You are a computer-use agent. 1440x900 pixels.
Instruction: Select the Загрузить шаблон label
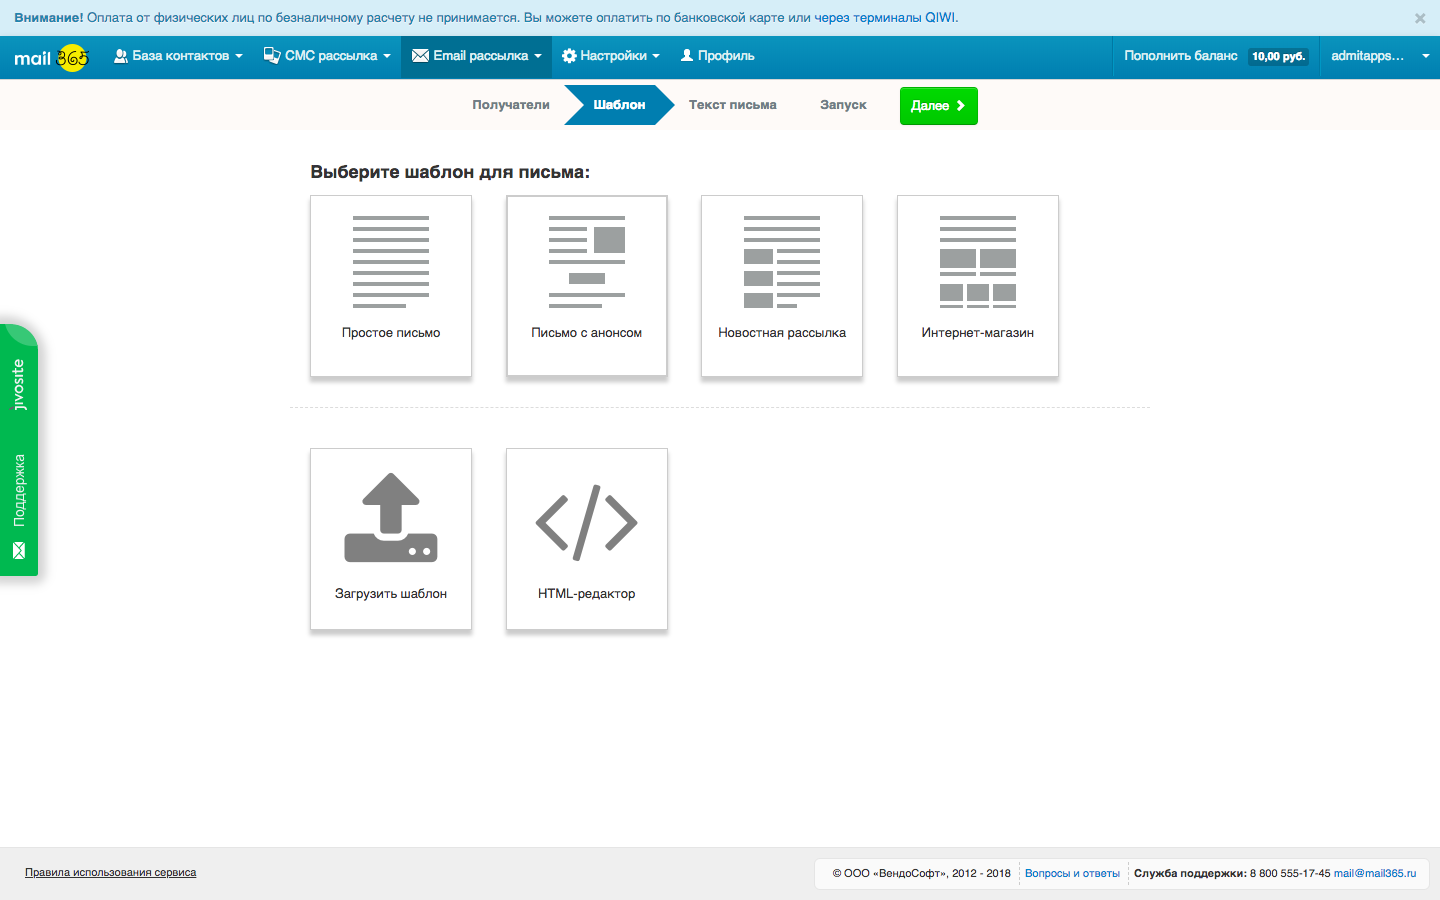point(391,594)
